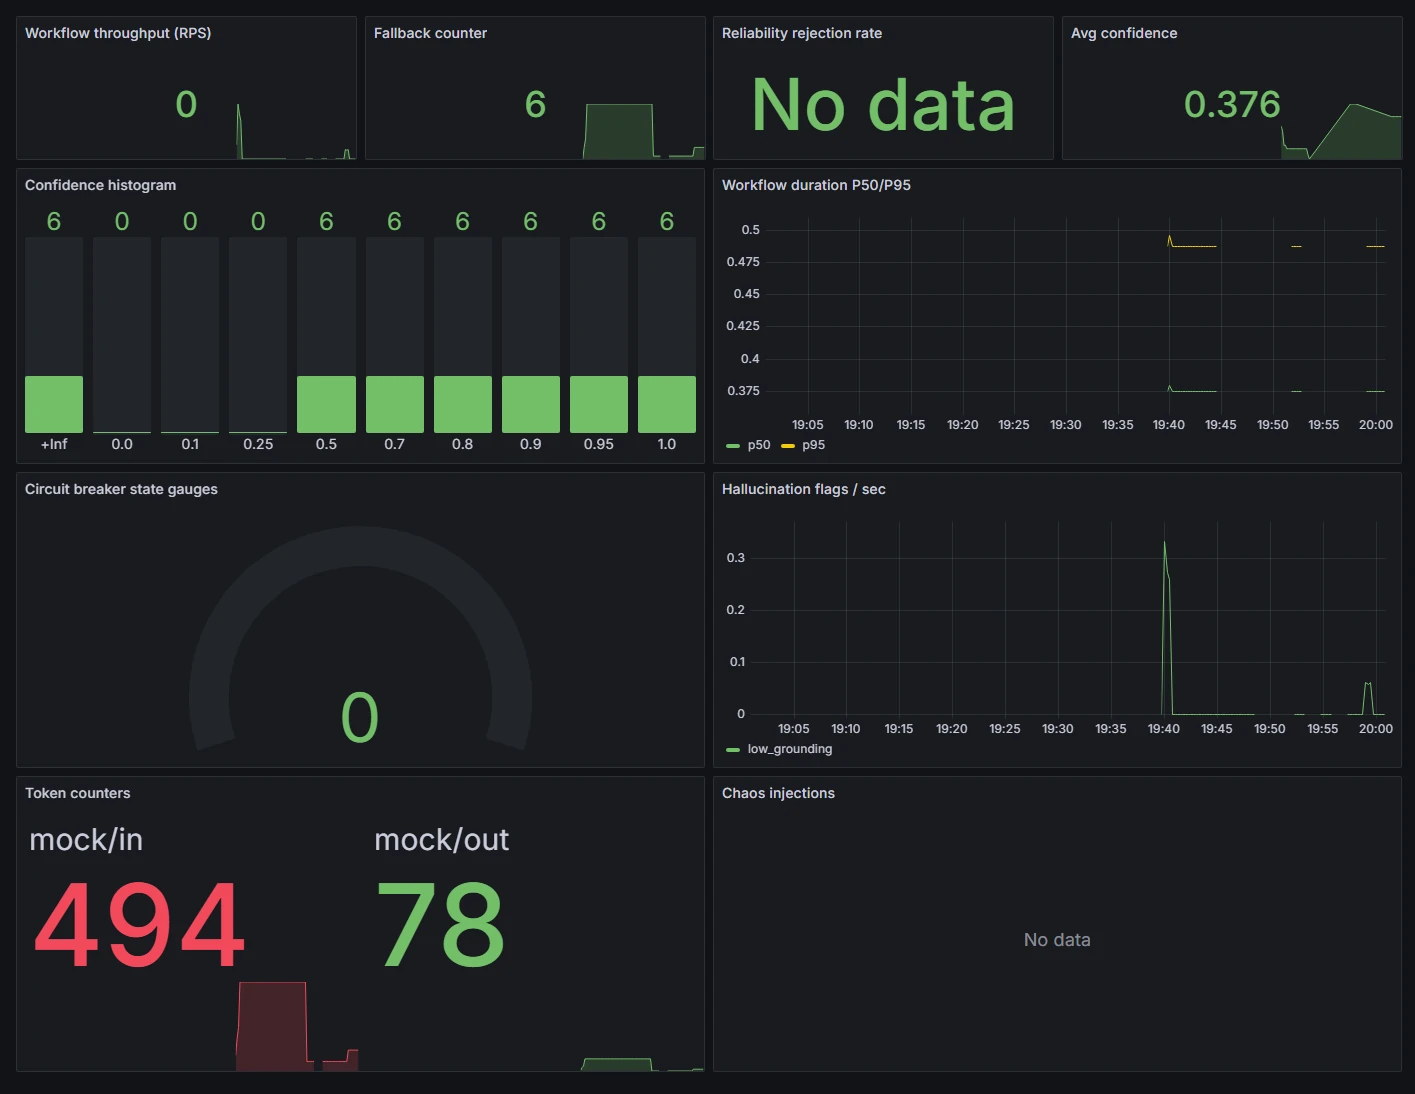Click the Fallback counter value 6

click(535, 104)
